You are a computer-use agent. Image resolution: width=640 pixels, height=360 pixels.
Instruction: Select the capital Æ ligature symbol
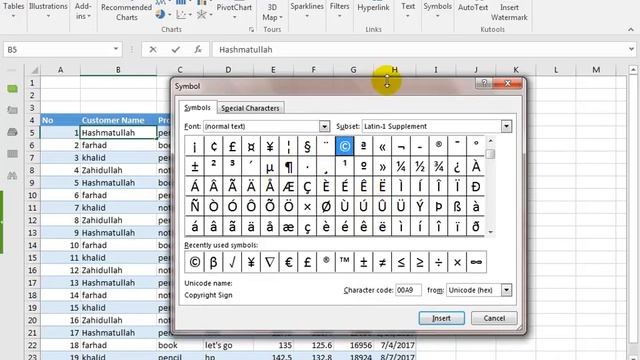(x=288, y=186)
